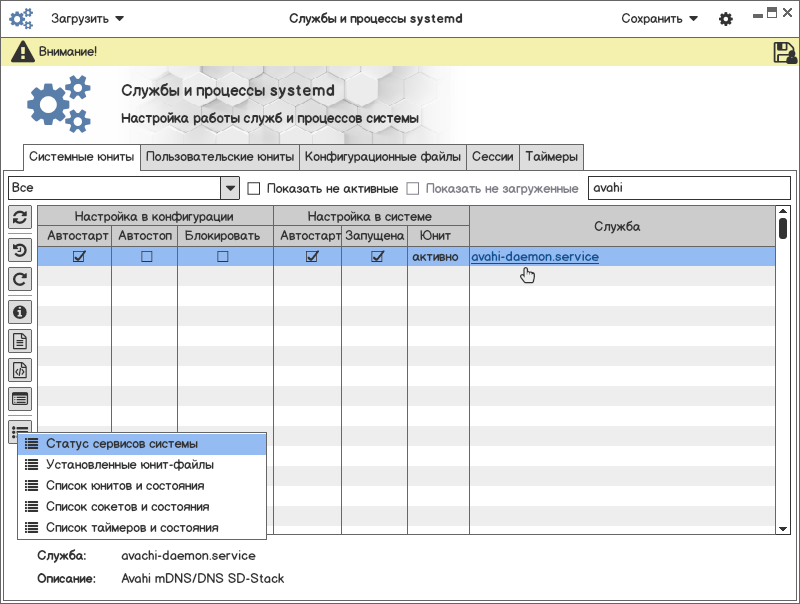Click the search field containing 'avahi'
The height and width of the screenshot is (604, 800).
pos(688,188)
